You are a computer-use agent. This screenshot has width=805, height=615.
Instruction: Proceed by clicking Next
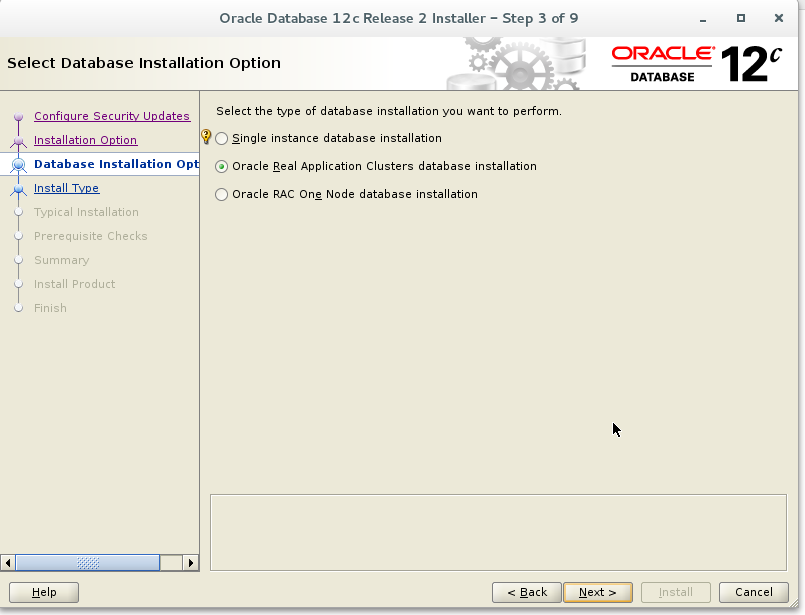[598, 592]
